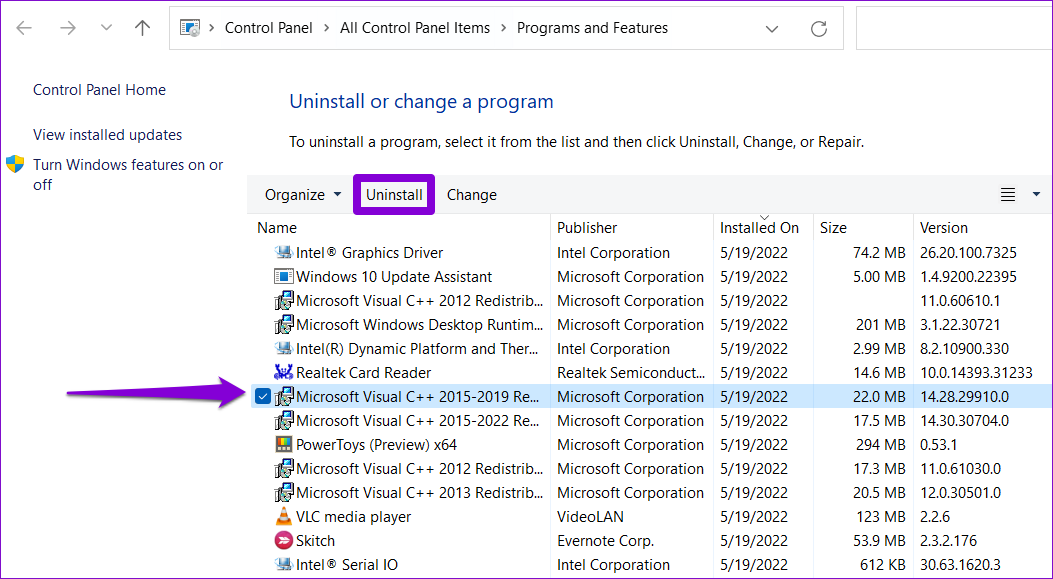1053x579 pixels.
Task: Sort by Installed On column header
Action: [x=760, y=228]
